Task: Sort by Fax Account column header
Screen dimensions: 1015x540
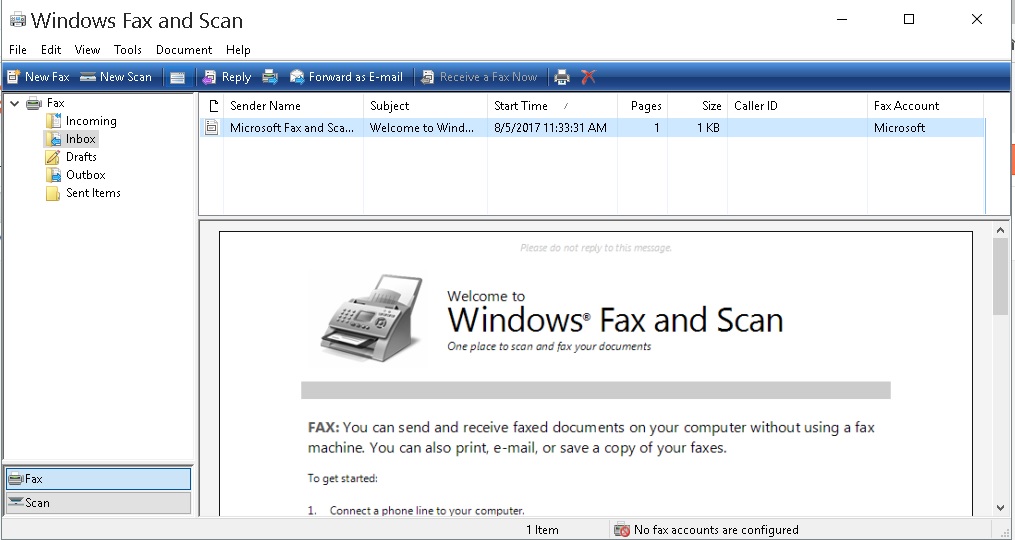Action: tap(925, 106)
